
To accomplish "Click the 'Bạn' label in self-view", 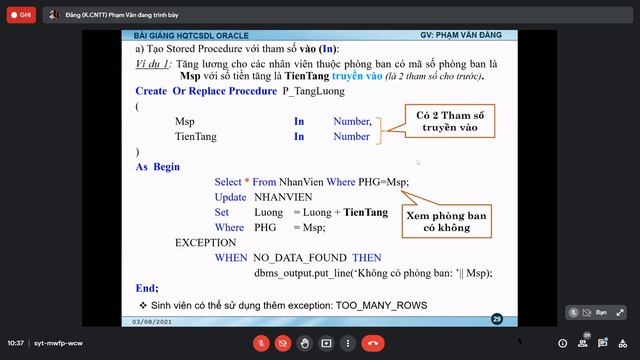I will click(601, 313).
